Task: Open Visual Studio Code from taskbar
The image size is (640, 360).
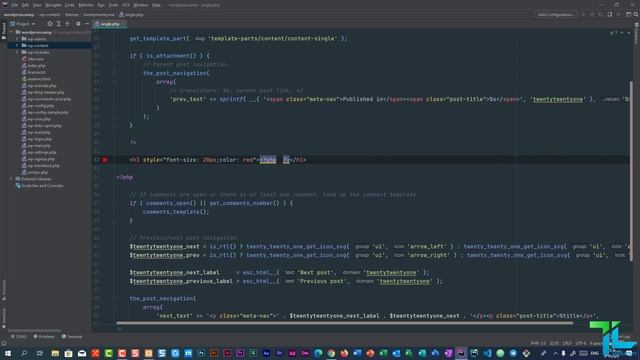Action: pos(487,353)
